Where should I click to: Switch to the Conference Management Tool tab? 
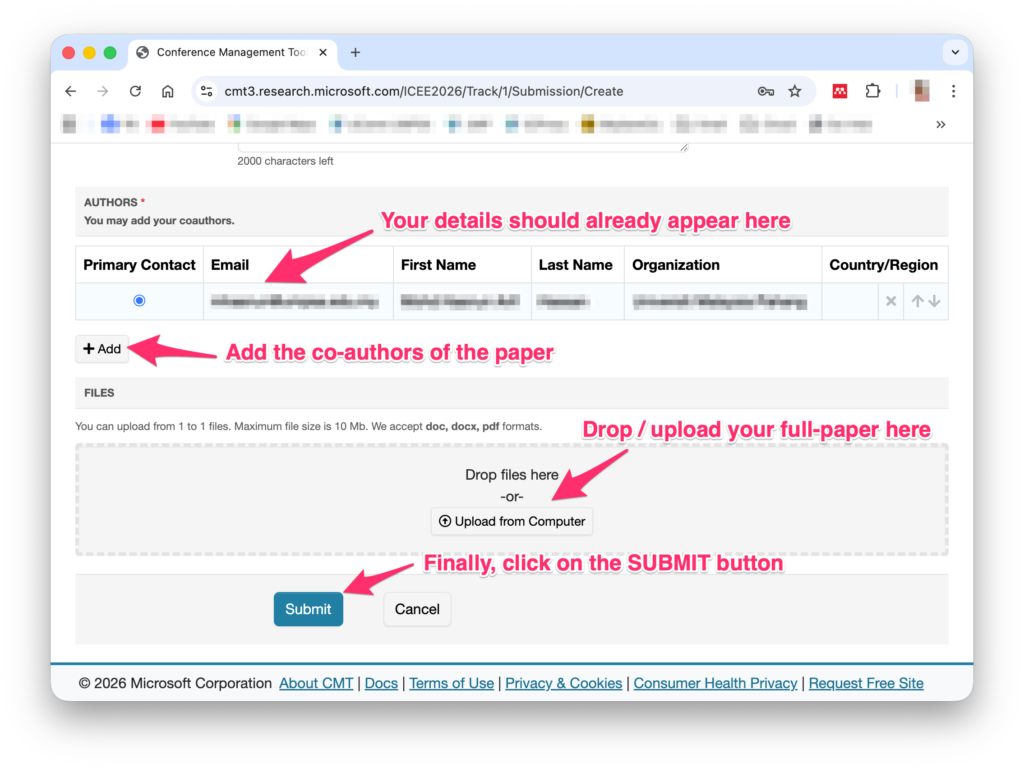pyautogui.click(x=225, y=53)
